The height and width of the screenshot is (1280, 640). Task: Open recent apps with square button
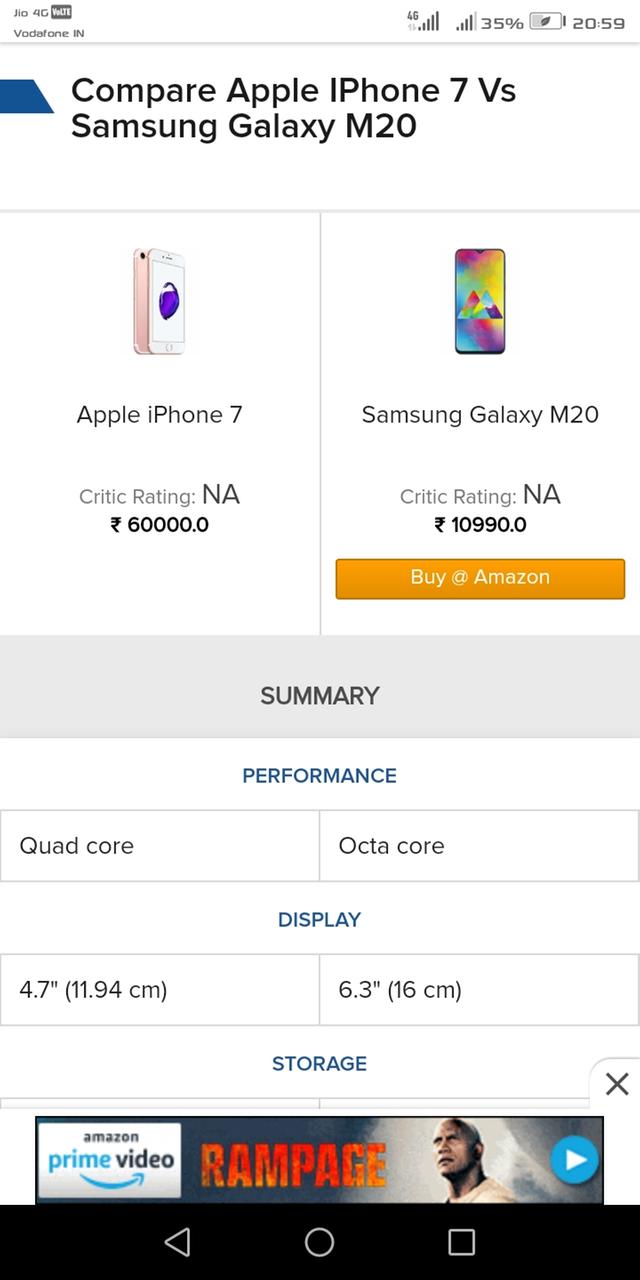pos(461,1242)
